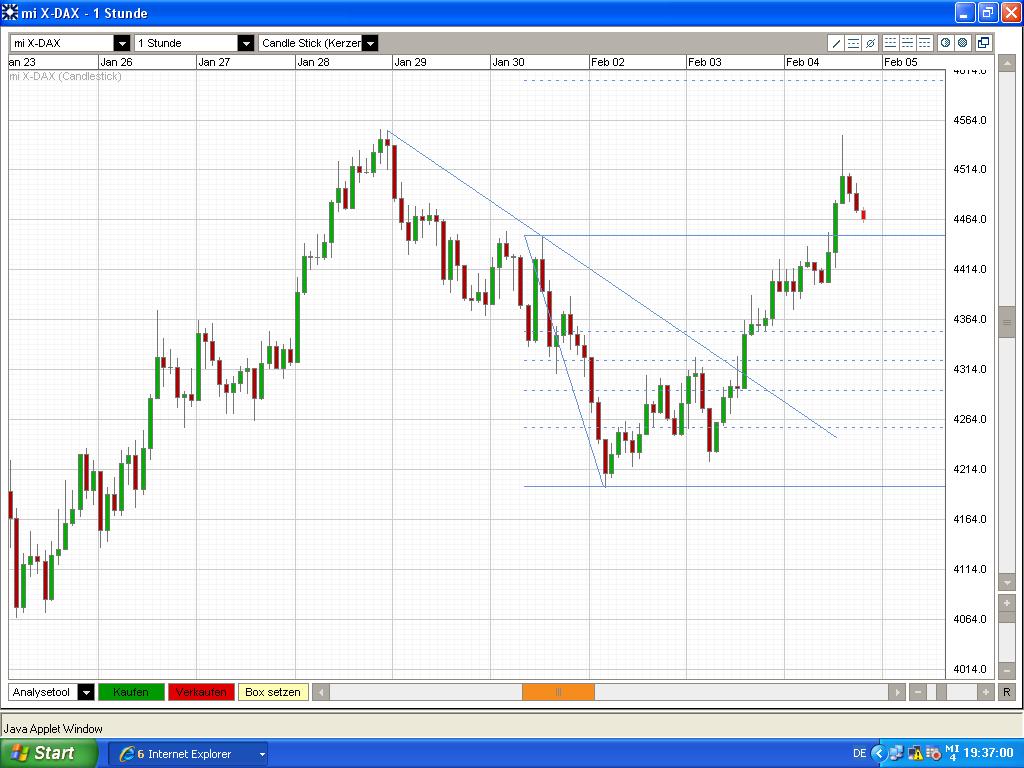Viewport: 1024px width, 768px height.
Task: Click the 4214.0 price axis label
Action: [970, 469]
